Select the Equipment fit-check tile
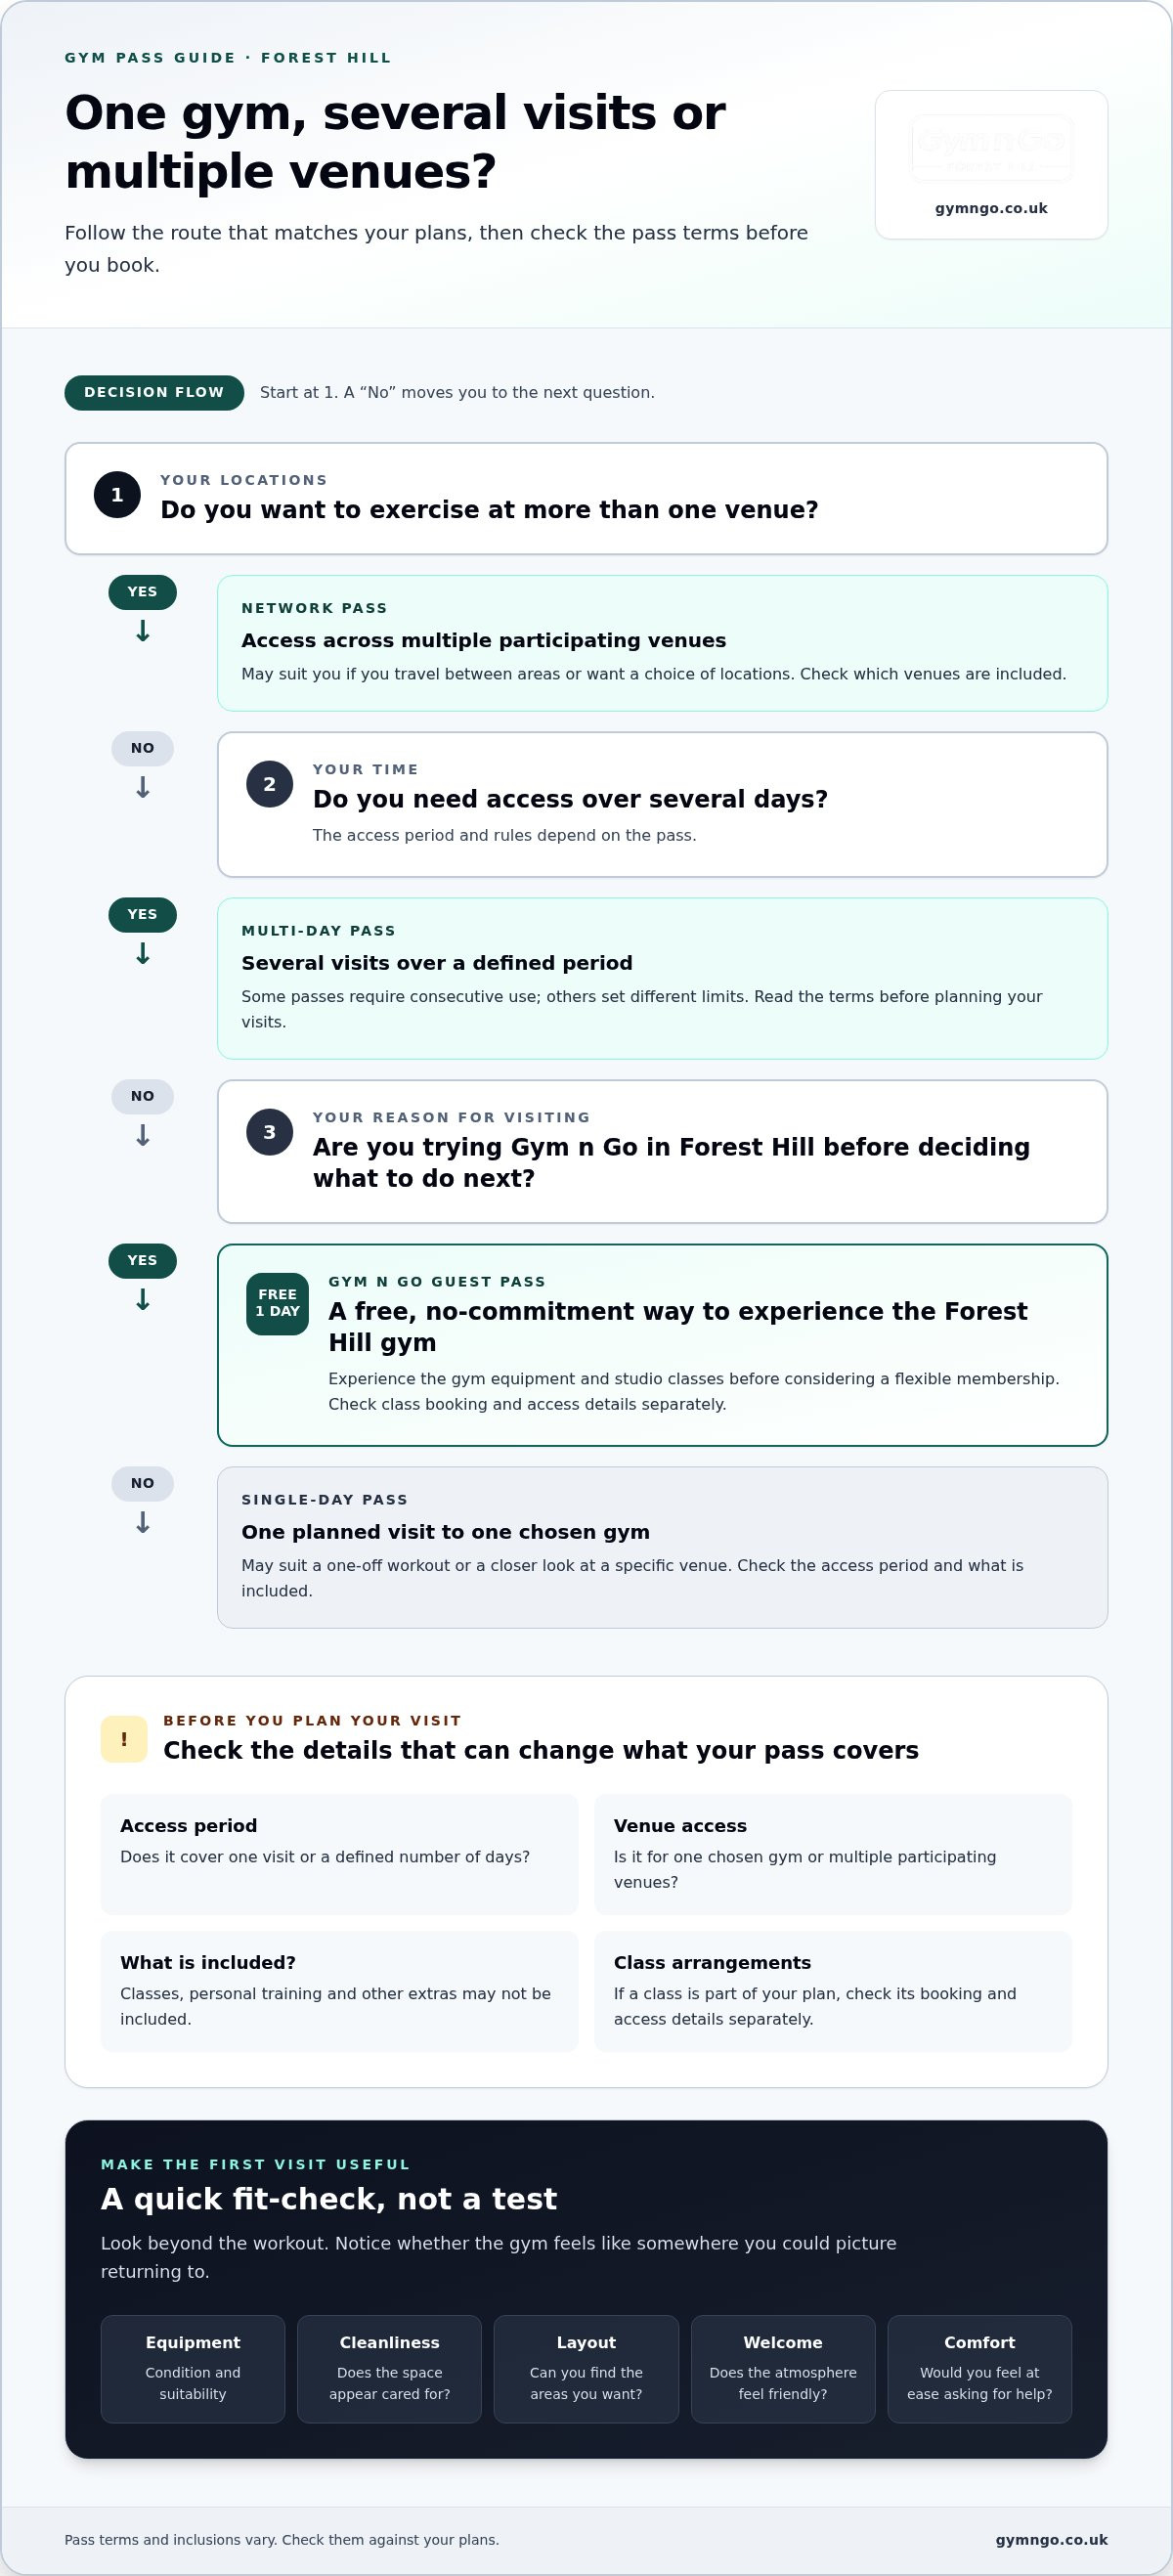The image size is (1173, 2576). (193, 2369)
